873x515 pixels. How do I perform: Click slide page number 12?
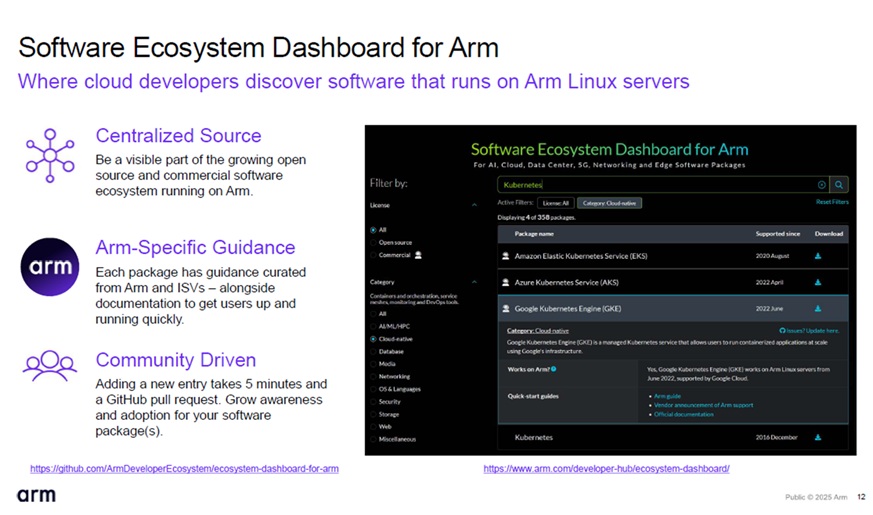click(x=861, y=497)
